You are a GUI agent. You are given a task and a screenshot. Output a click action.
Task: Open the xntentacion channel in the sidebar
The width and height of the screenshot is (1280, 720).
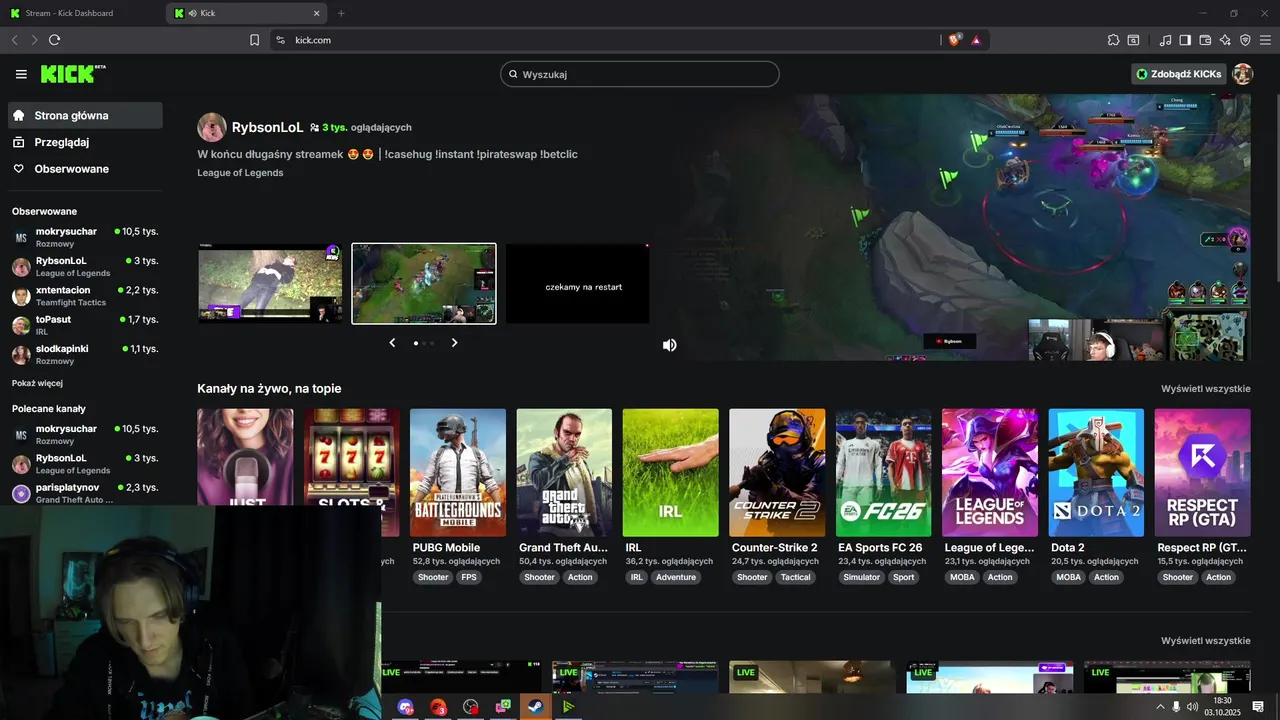(85, 296)
